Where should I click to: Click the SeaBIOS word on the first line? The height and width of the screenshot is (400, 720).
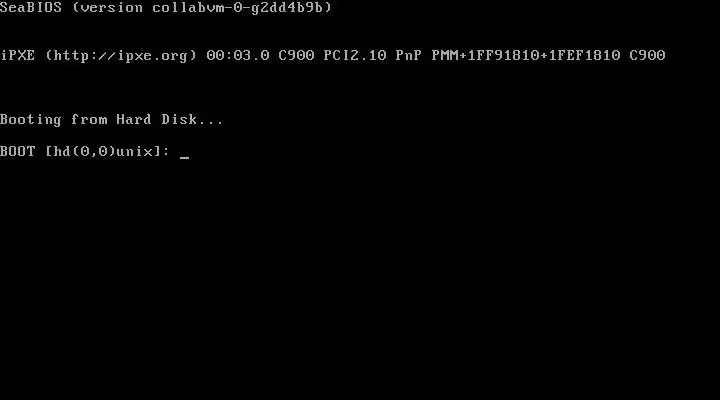(x=31, y=7)
